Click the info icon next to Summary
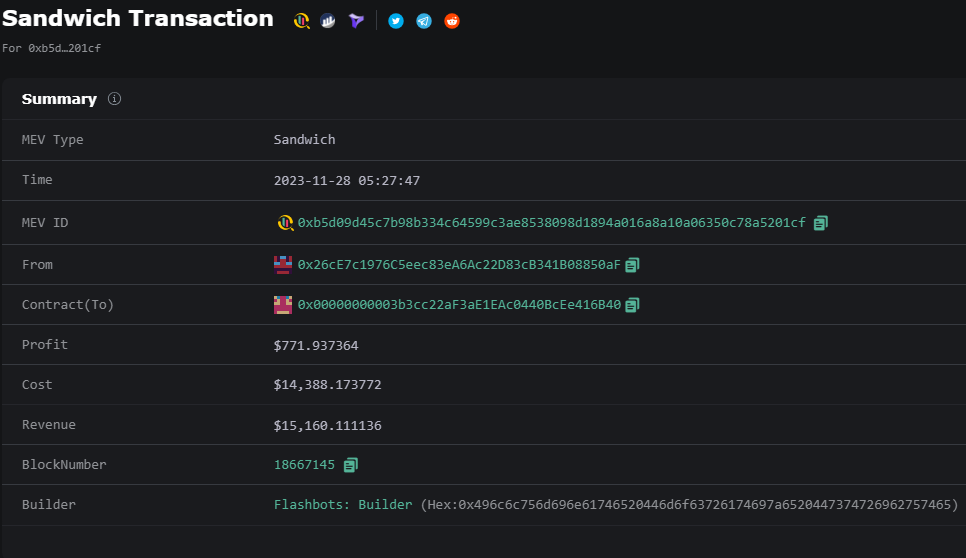966x558 pixels. (114, 99)
